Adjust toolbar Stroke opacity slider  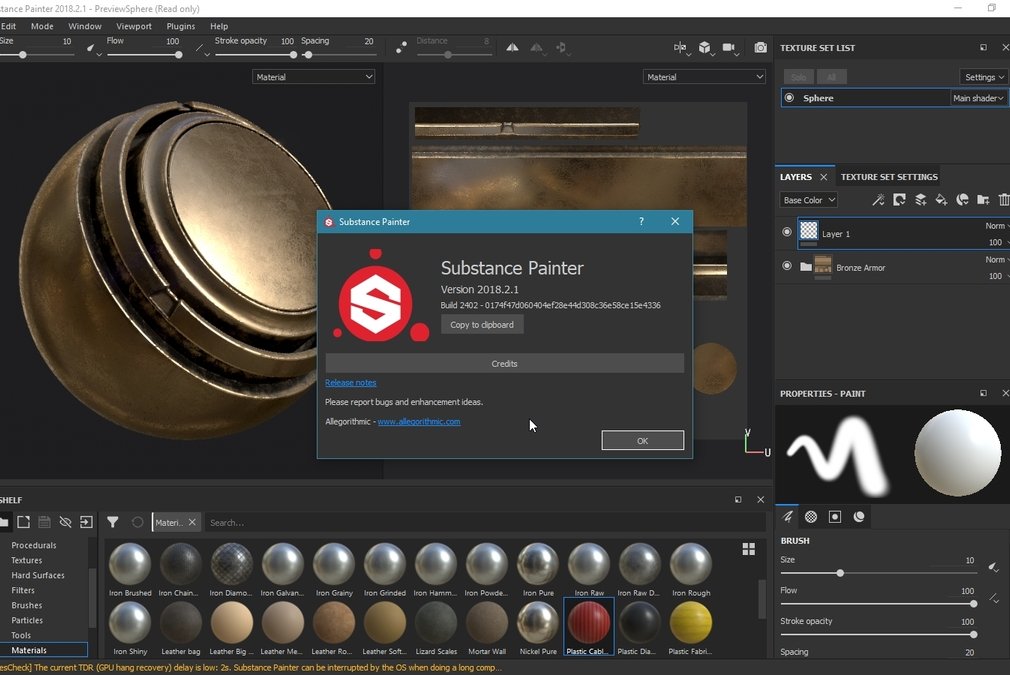(256, 55)
